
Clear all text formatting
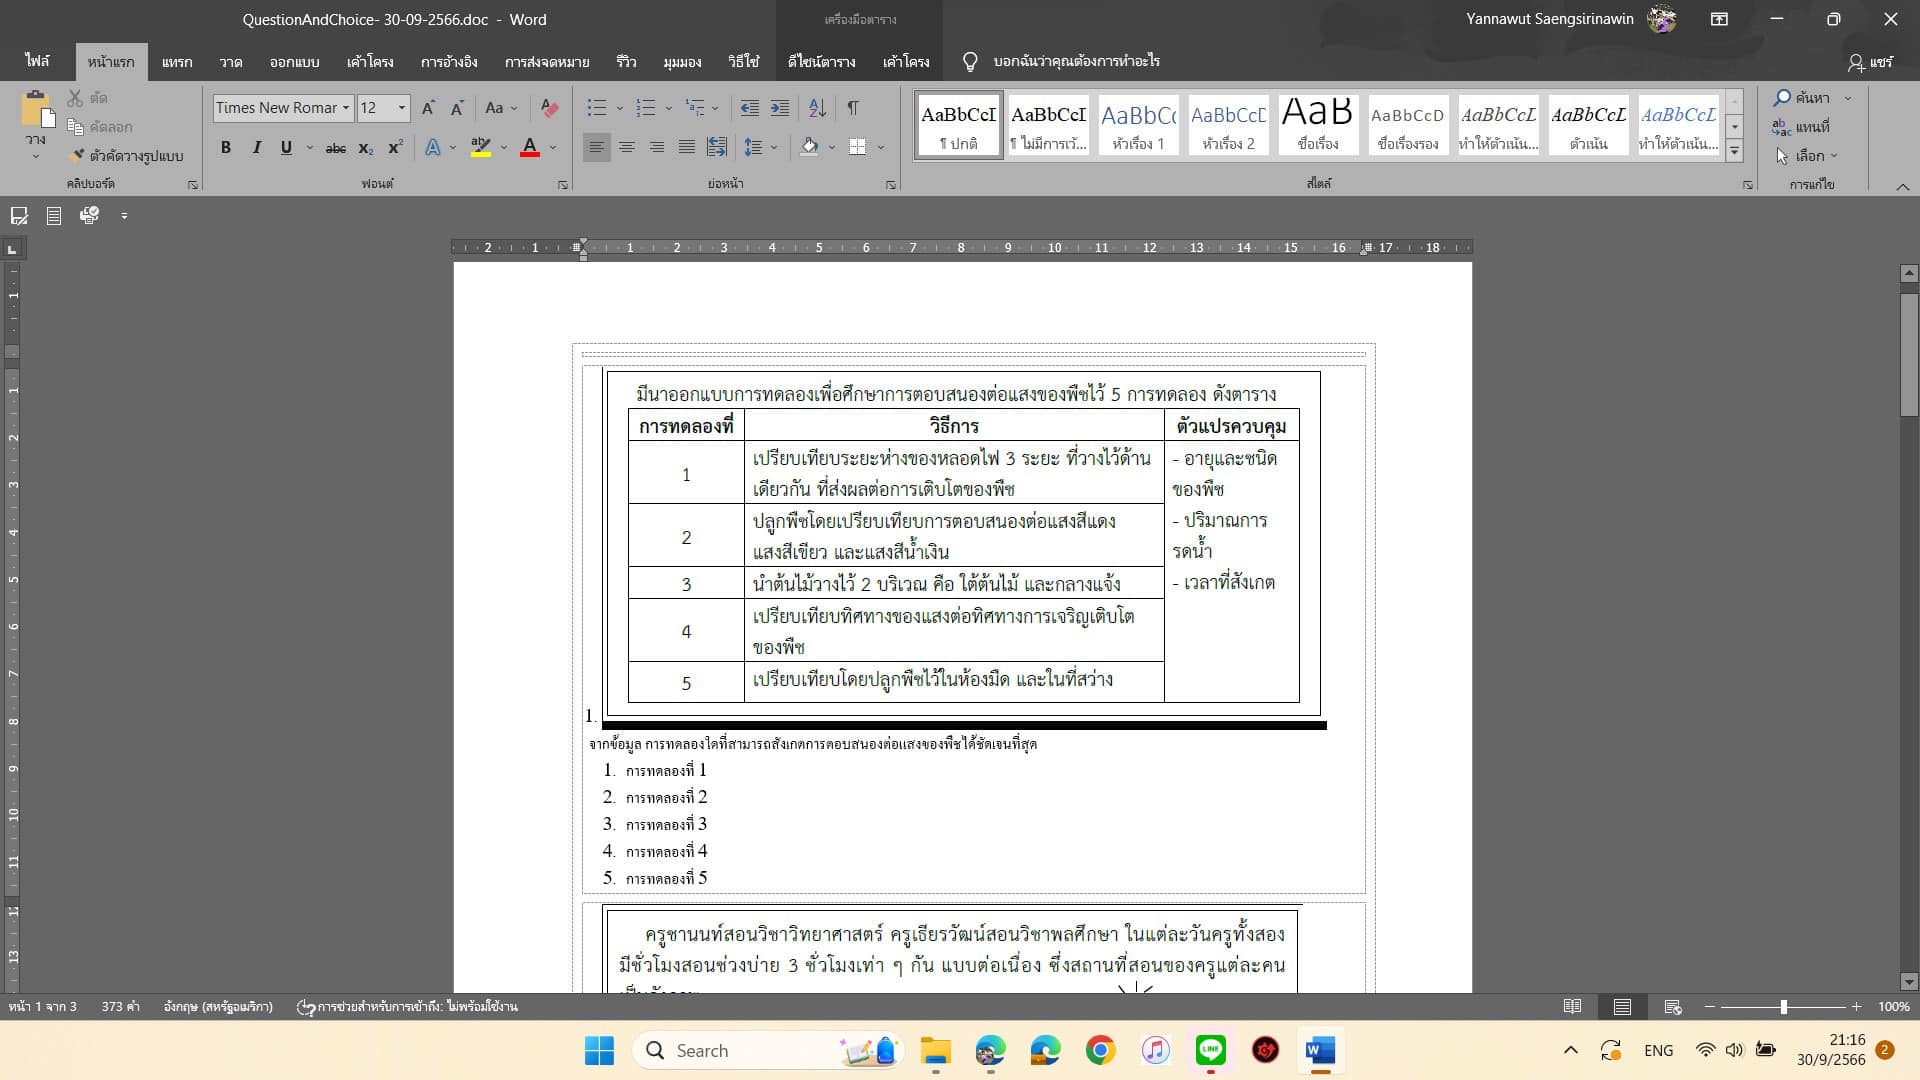[x=549, y=107]
